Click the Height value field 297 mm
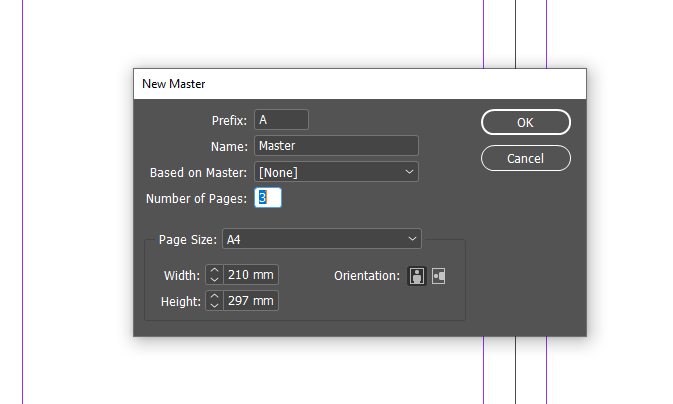This screenshot has width=673, height=404. [250, 301]
